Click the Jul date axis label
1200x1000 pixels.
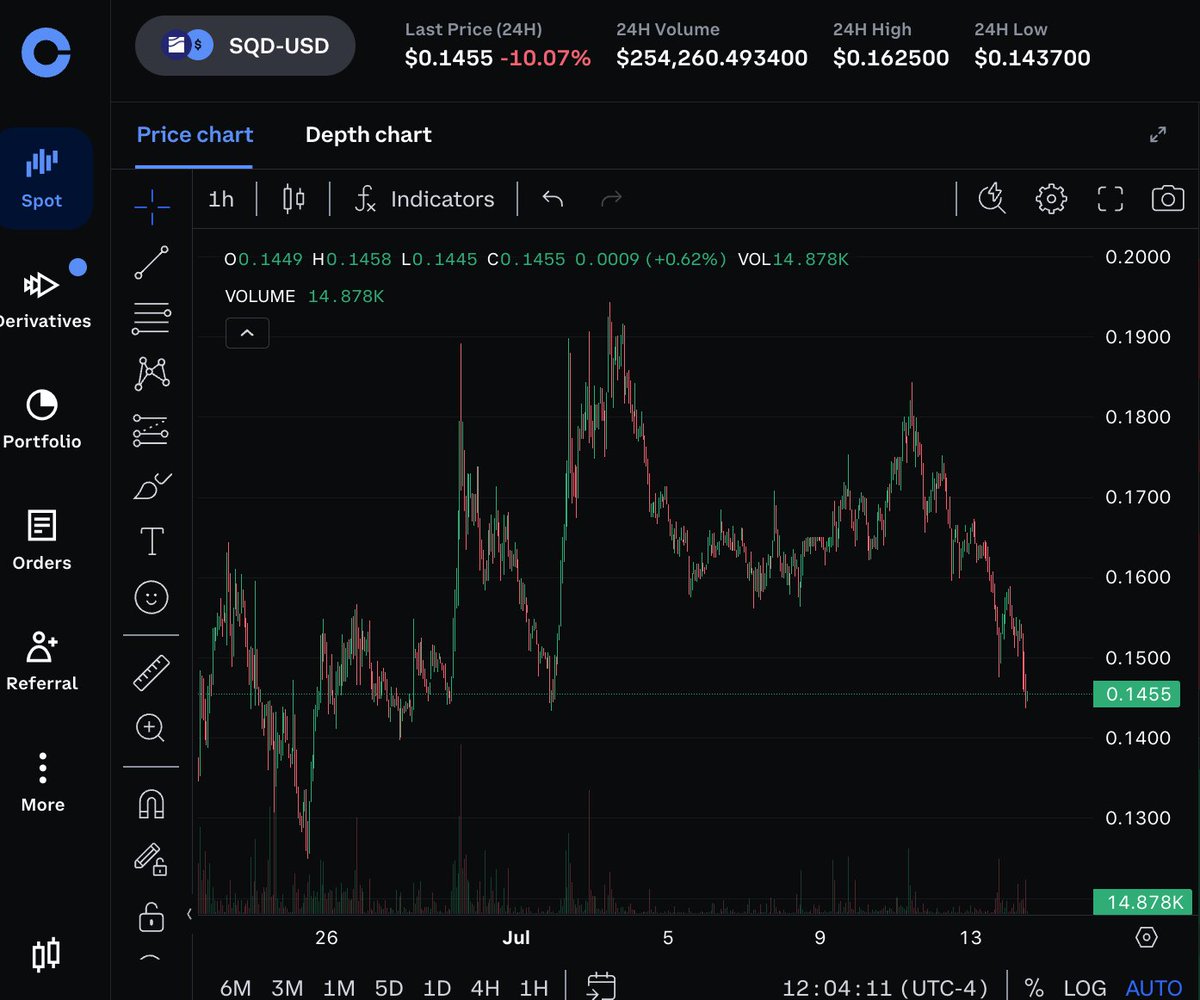tap(516, 938)
